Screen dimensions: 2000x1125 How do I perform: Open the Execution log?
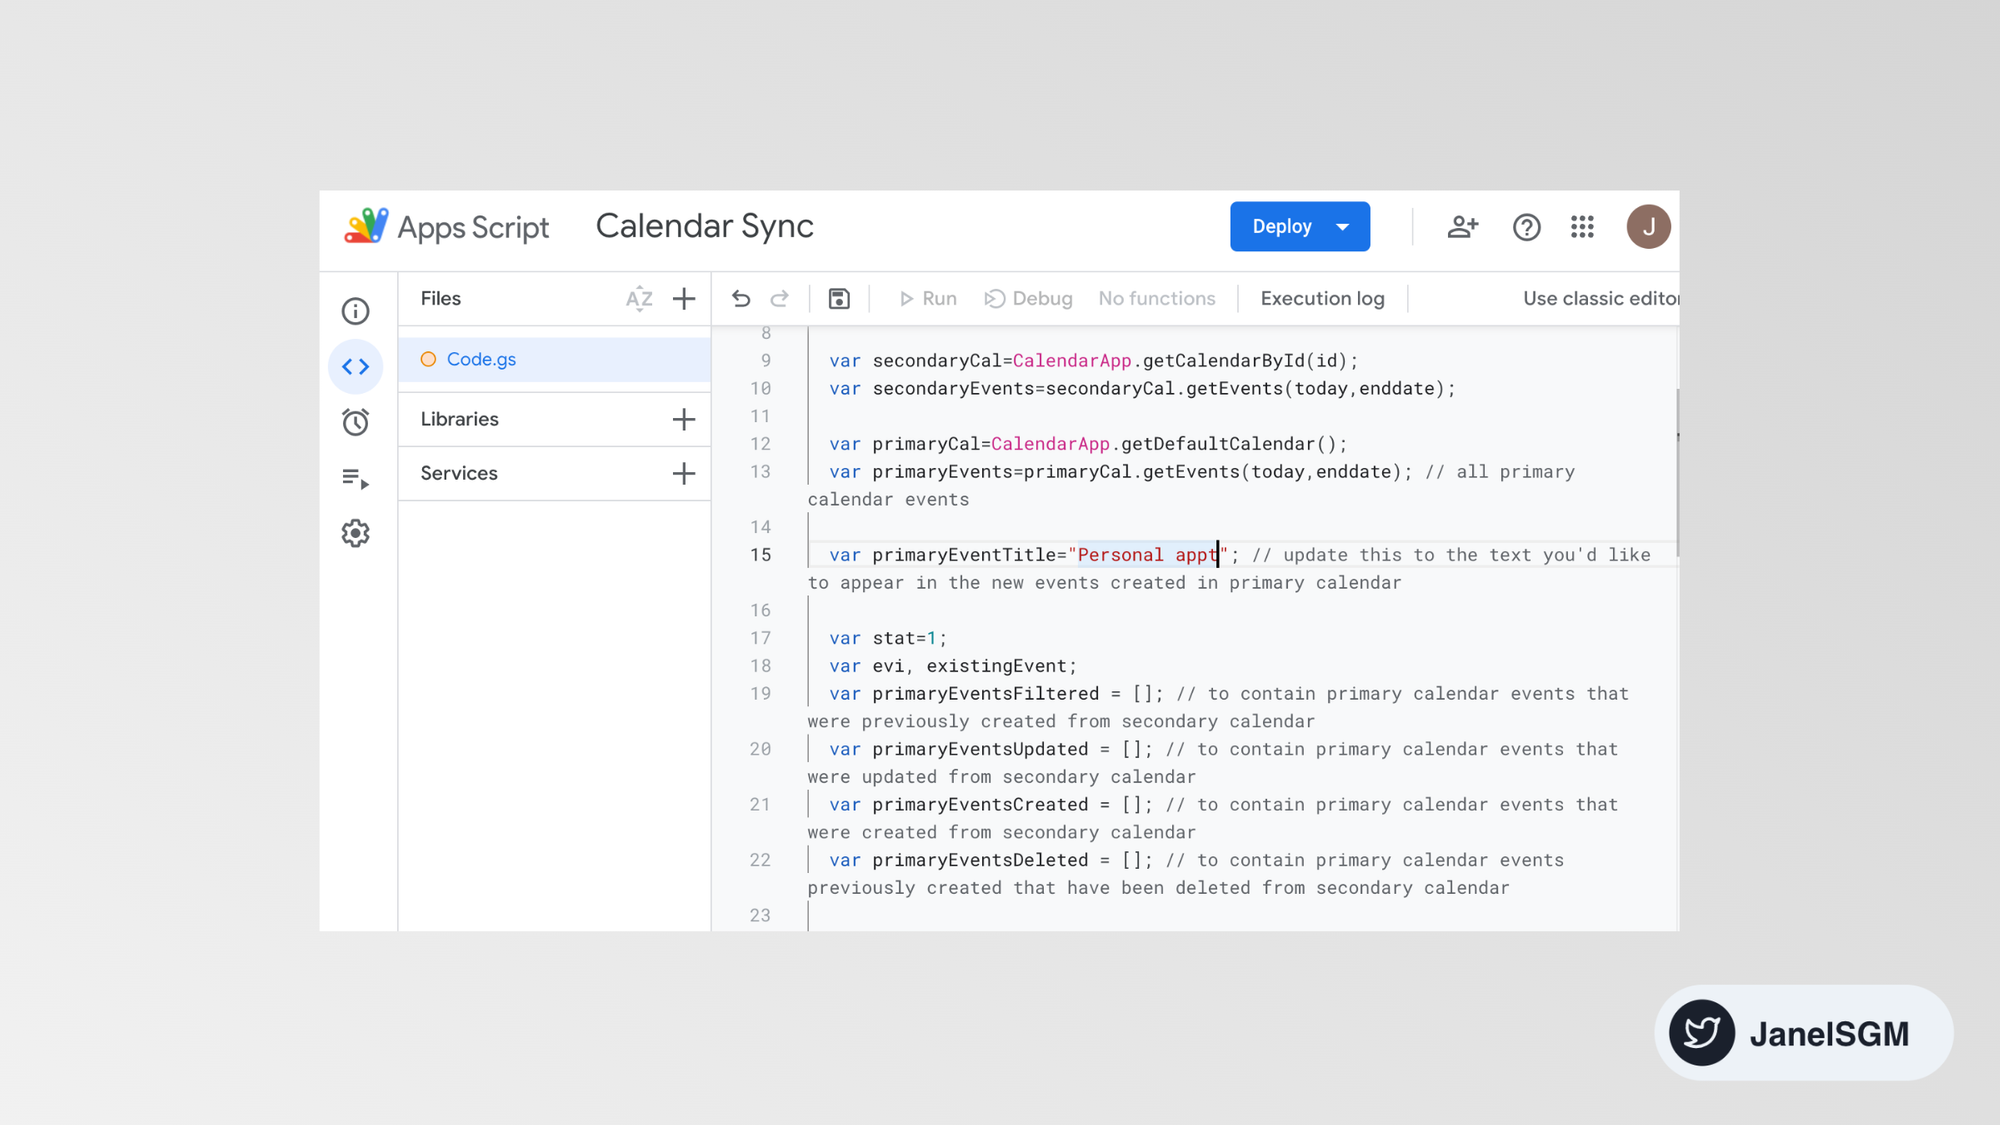1322,299
